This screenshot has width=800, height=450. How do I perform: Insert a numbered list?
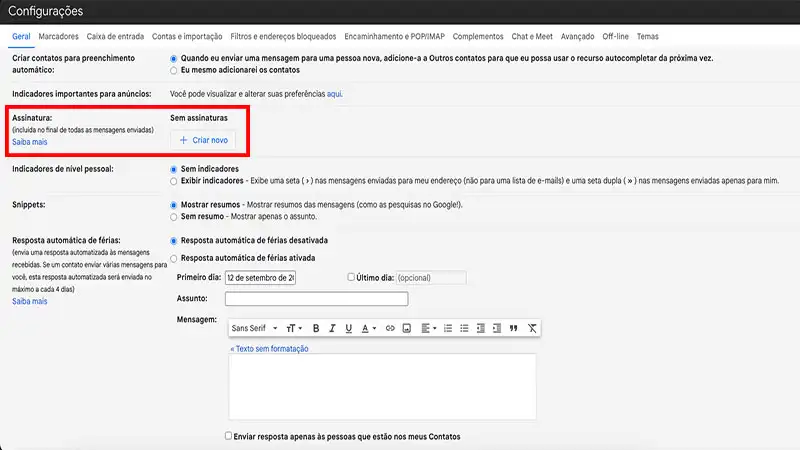pyautogui.click(x=448, y=328)
